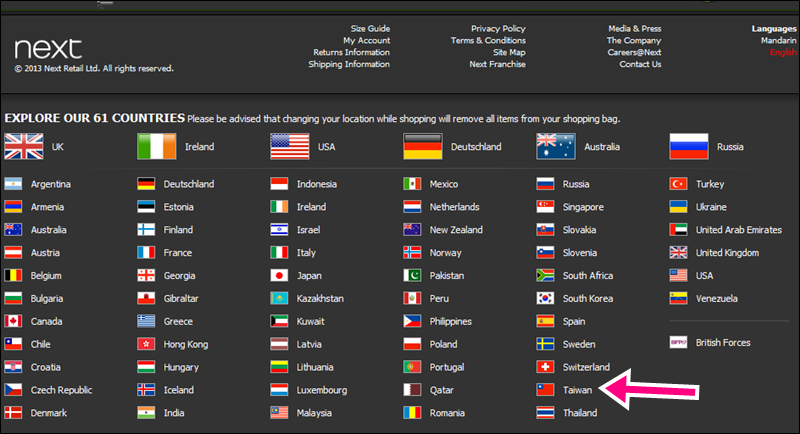Click the large Ireland flag in top row
800x434 pixels.
[x=157, y=146]
